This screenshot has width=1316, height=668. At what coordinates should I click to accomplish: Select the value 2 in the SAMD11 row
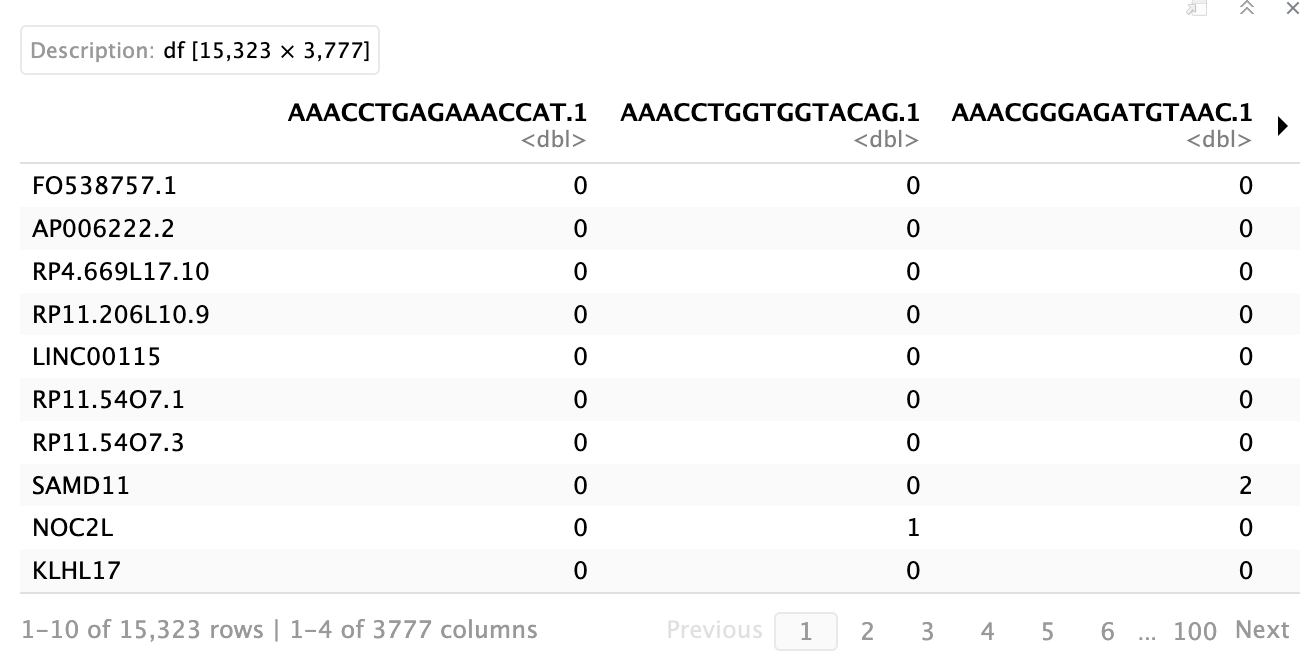(1245, 485)
